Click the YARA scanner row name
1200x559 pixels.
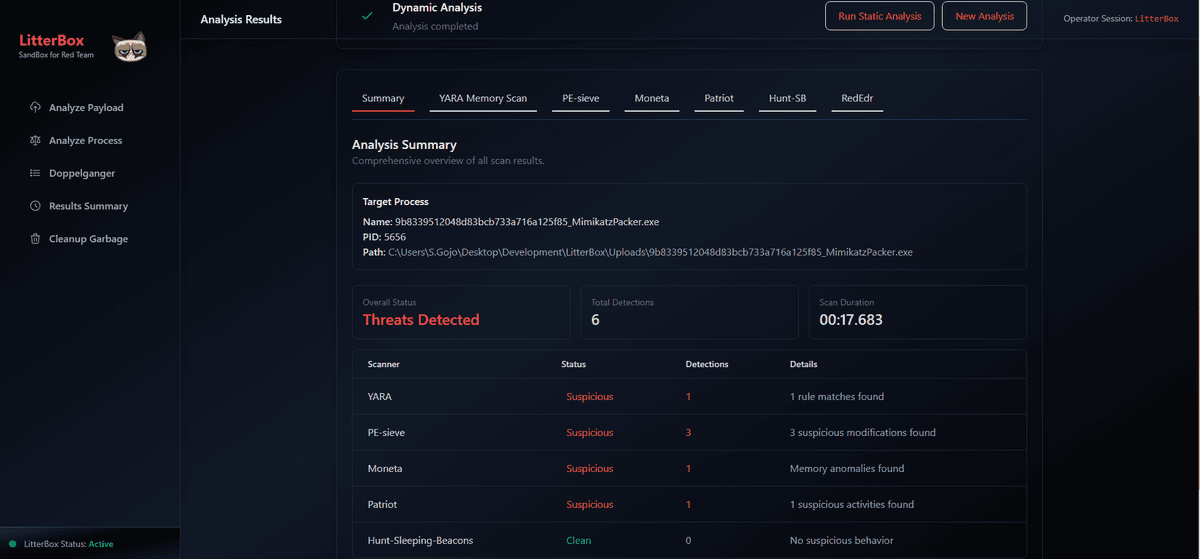[x=380, y=397]
